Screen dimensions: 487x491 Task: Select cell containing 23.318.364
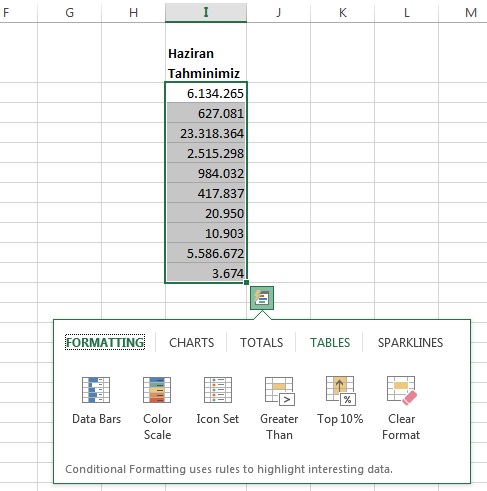(206, 133)
